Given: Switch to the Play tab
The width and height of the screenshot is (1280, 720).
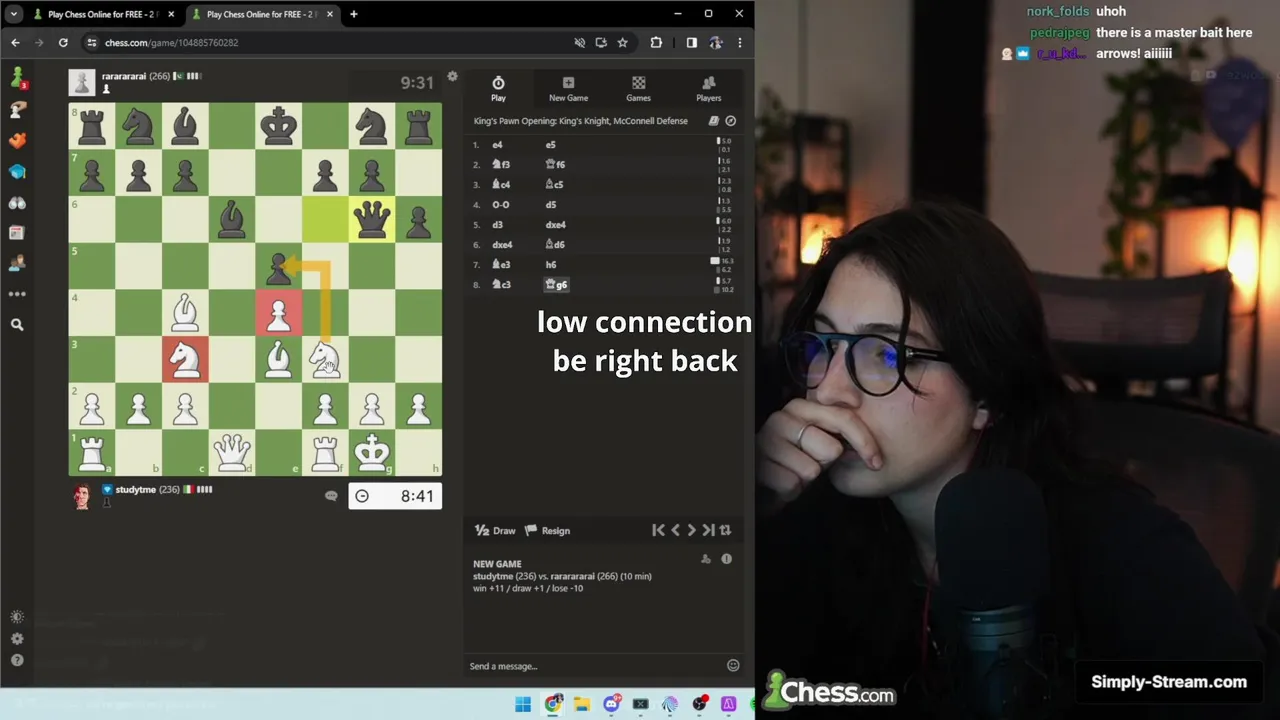Looking at the screenshot, I should pyautogui.click(x=498, y=89).
